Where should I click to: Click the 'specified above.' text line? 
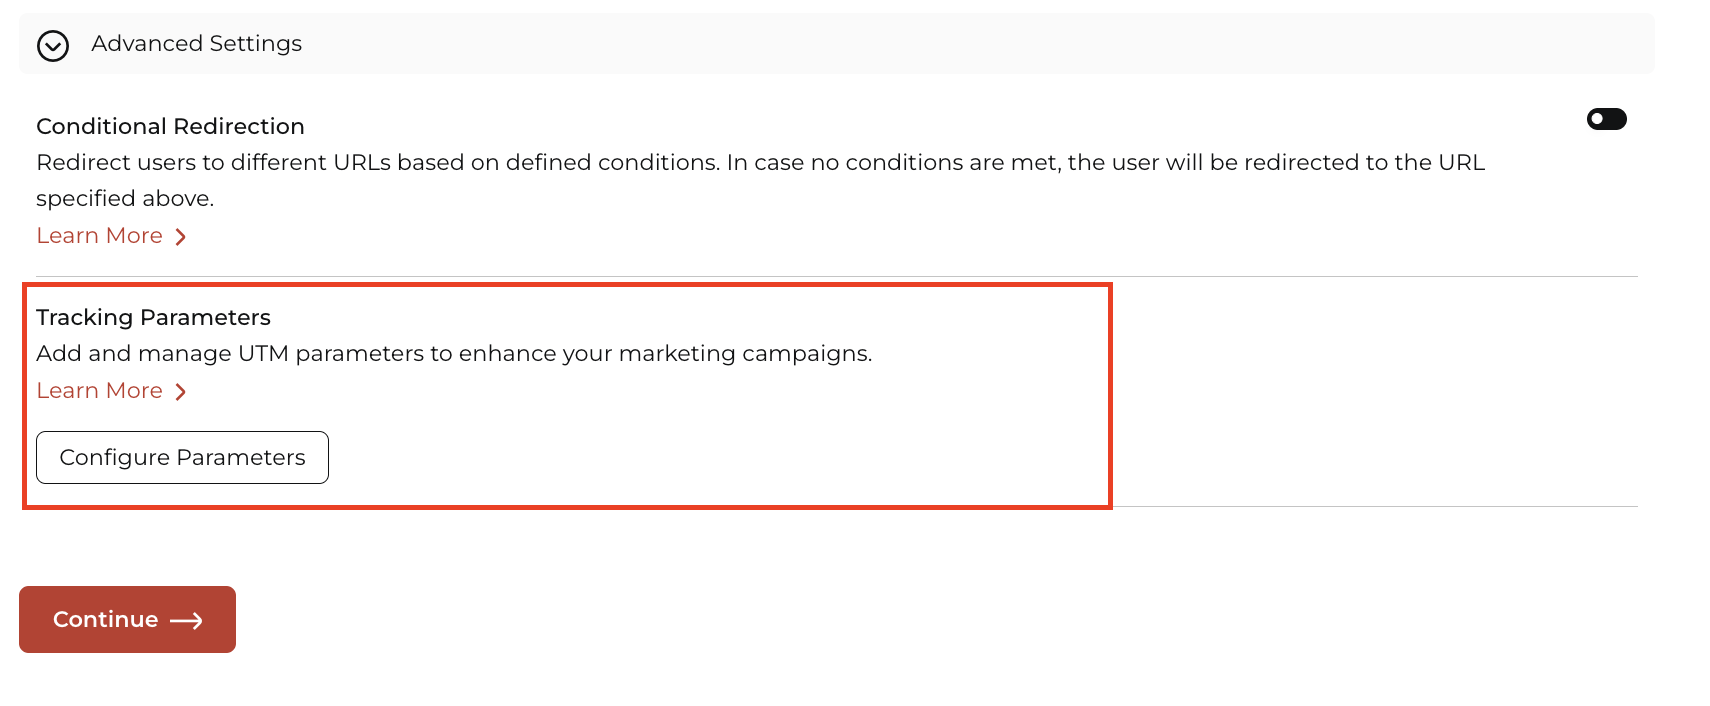(x=125, y=199)
